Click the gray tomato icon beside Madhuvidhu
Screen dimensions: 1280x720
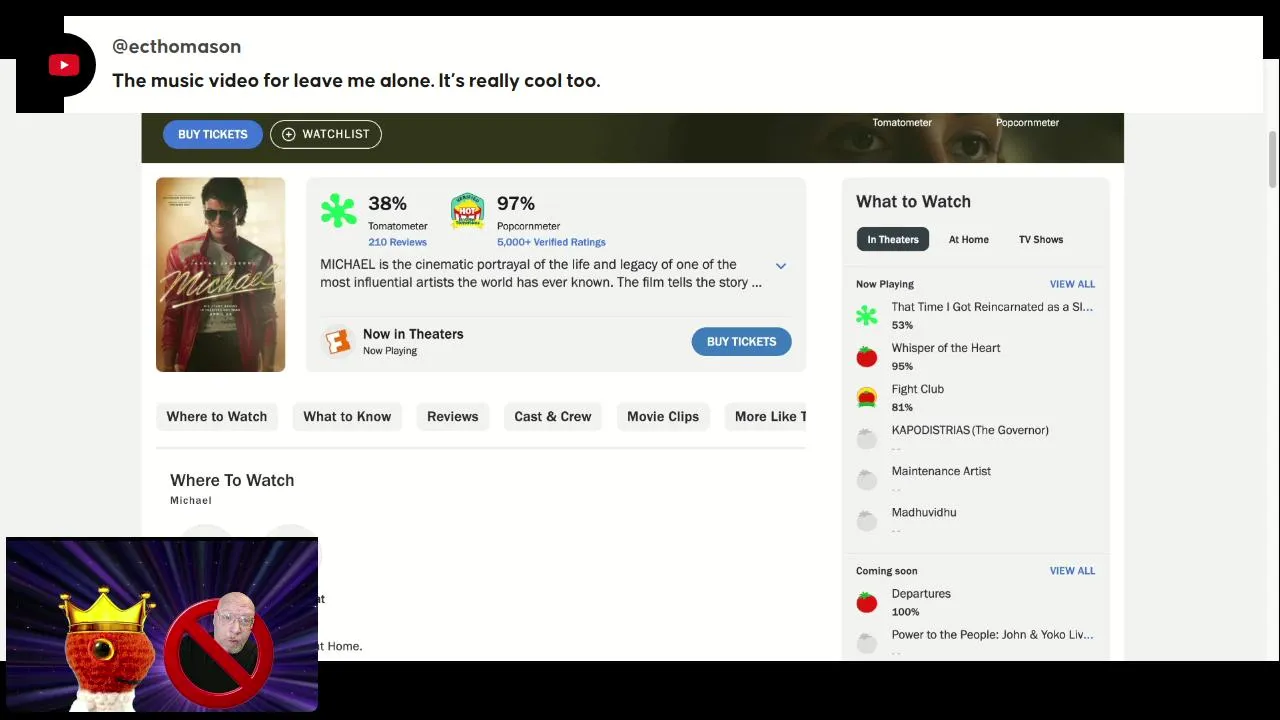[x=867, y=521]
